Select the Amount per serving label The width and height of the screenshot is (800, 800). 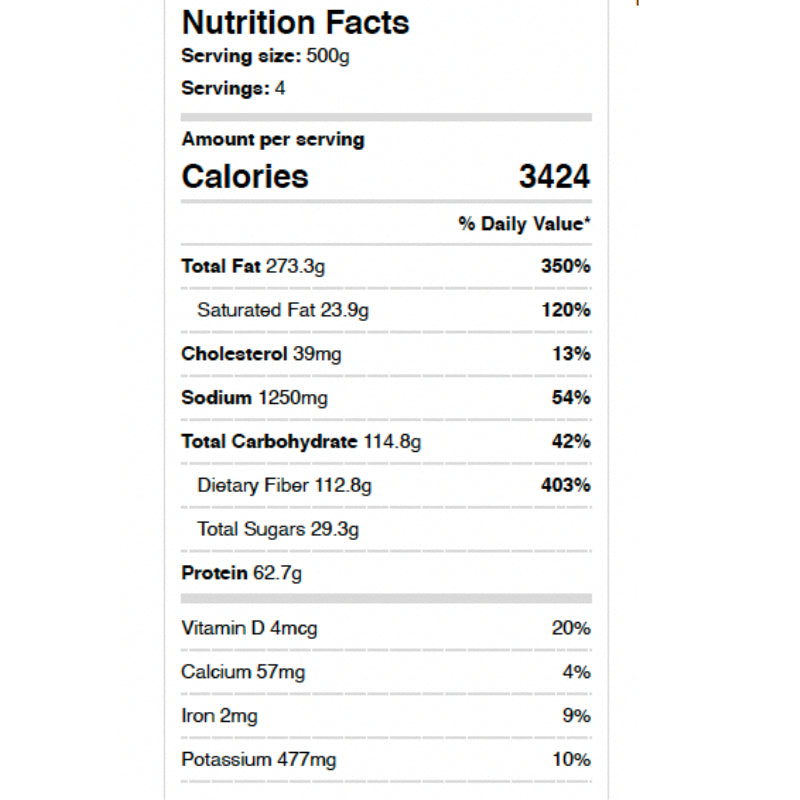click(272, 139)
